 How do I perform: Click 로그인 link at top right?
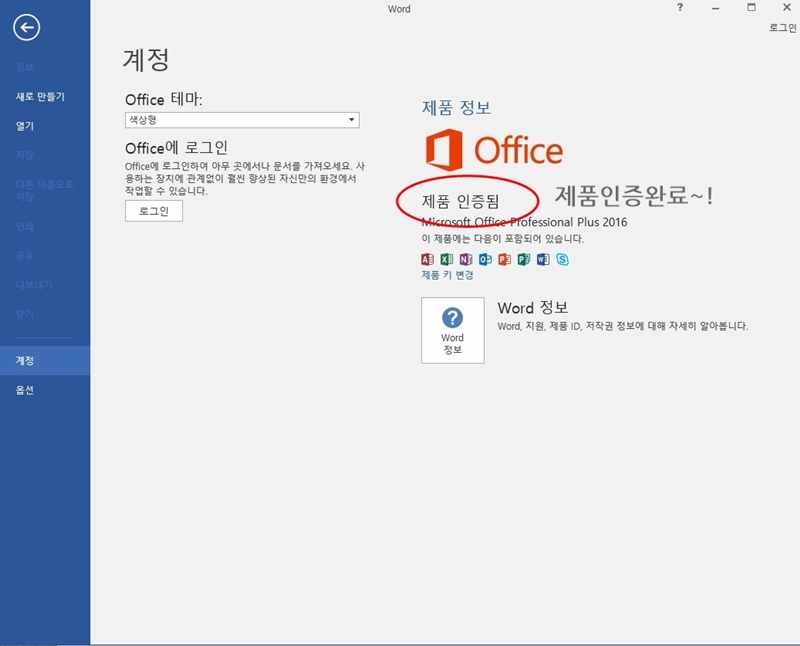pos(782,28)
